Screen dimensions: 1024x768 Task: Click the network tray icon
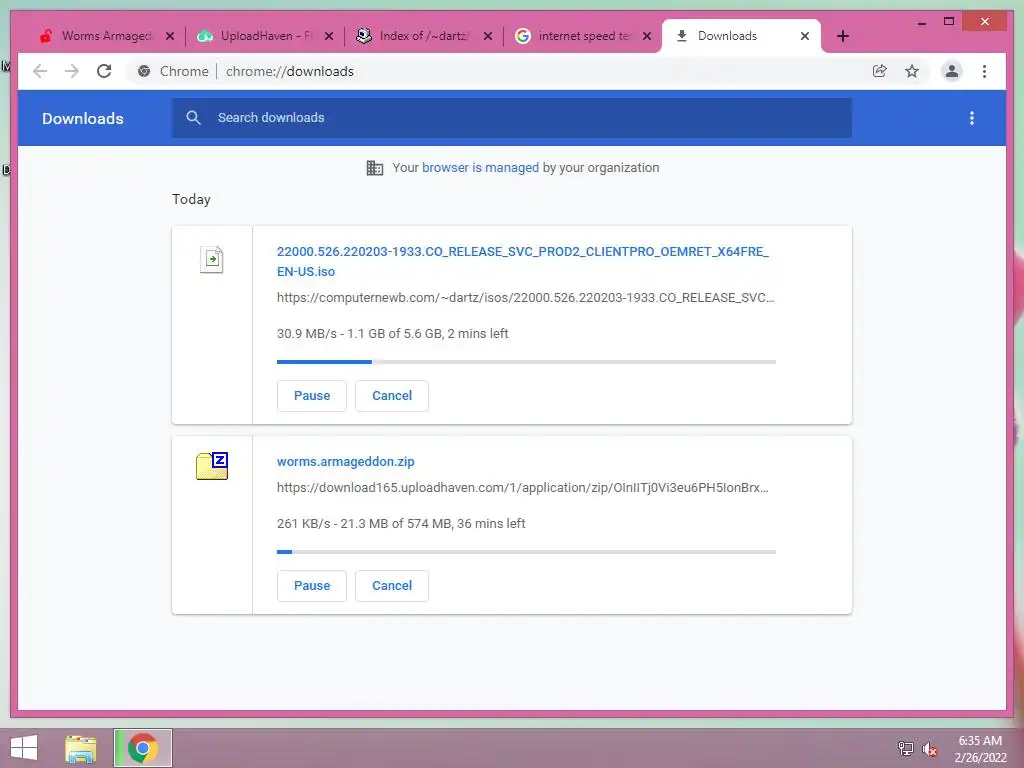[906, 748]
